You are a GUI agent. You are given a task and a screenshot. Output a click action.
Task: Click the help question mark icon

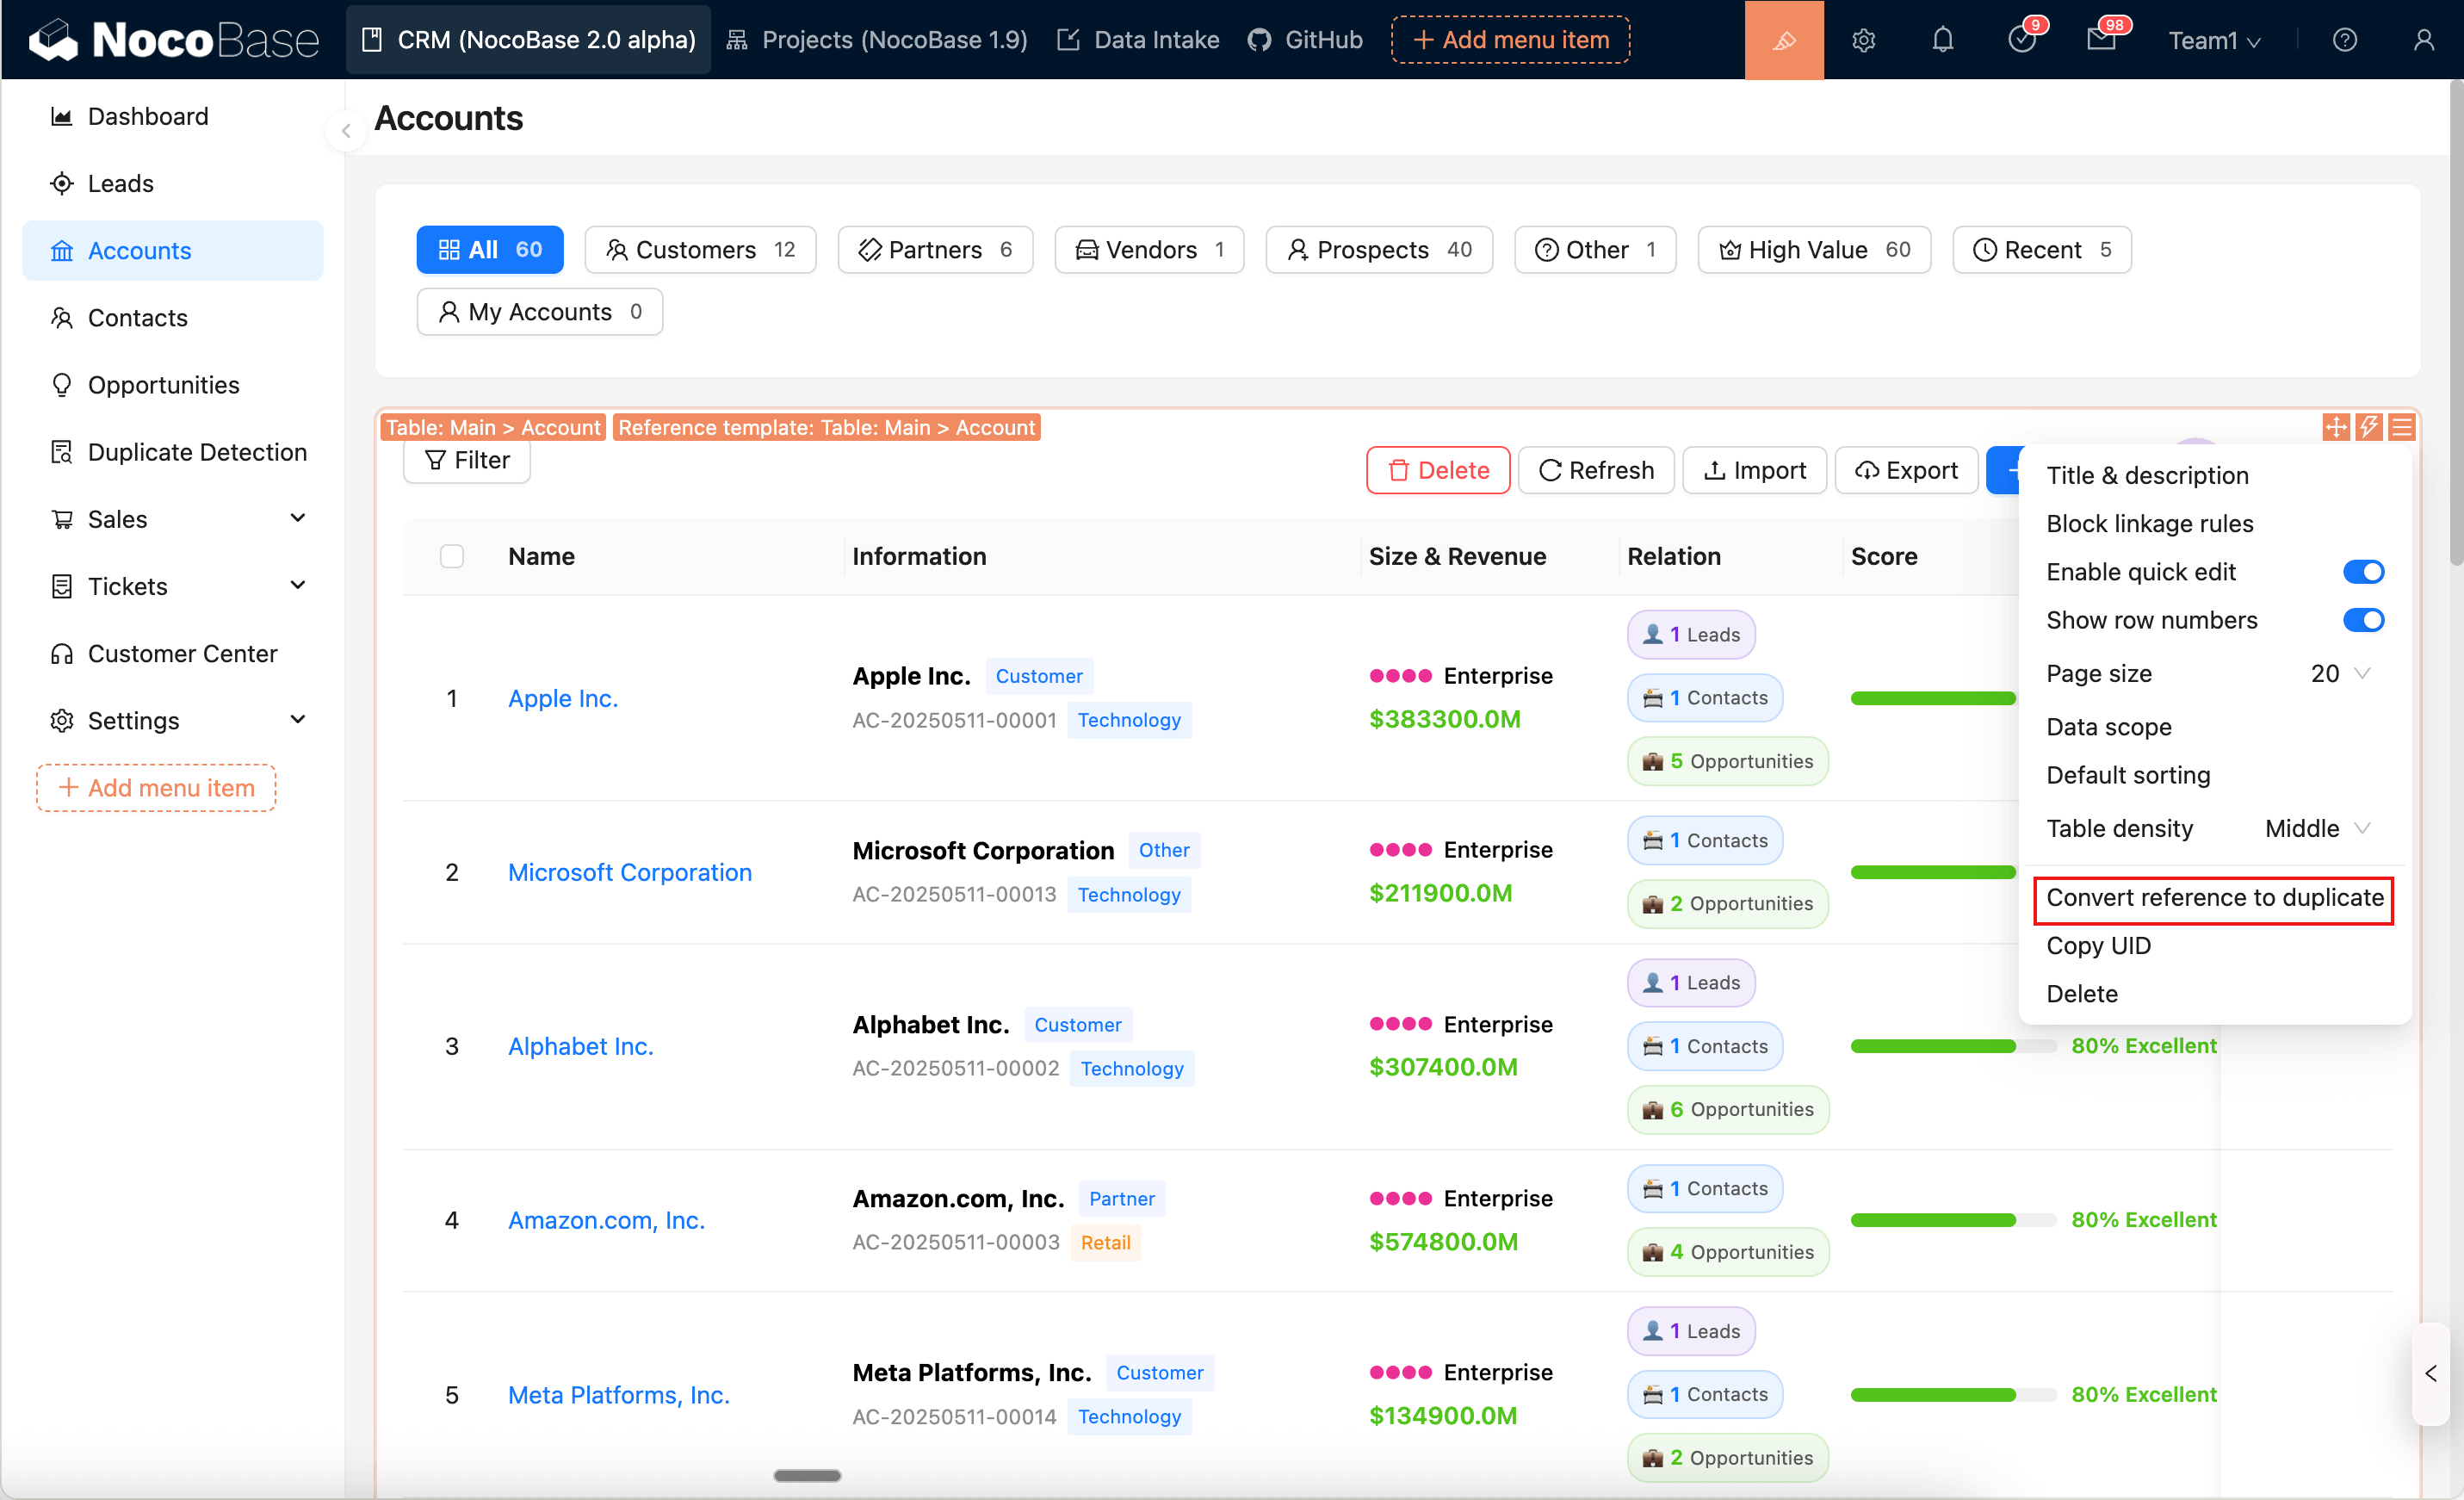[x=2344, y=40]
